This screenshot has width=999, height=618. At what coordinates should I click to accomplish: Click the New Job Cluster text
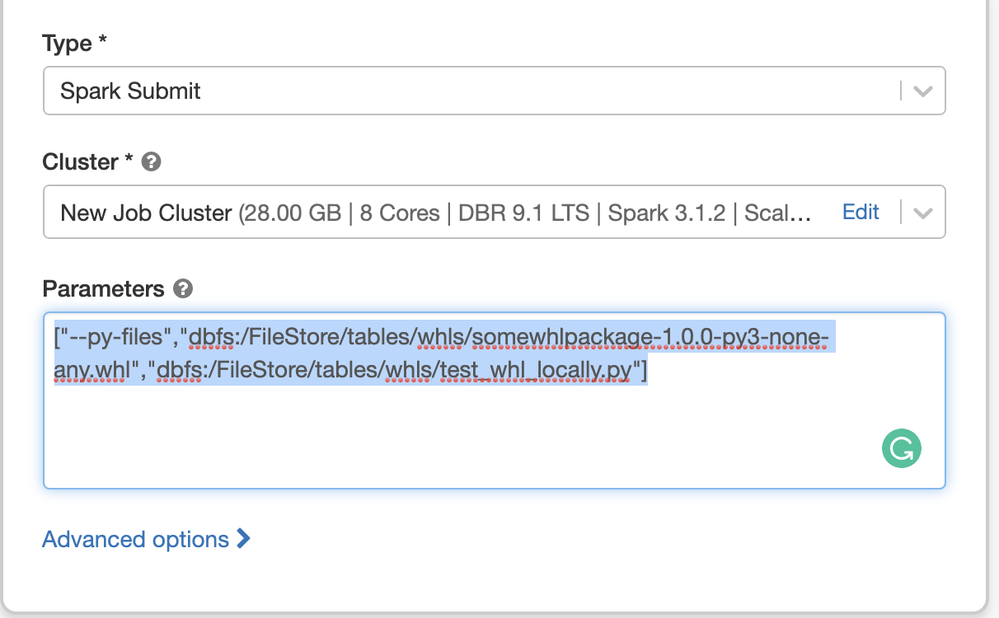146,213
